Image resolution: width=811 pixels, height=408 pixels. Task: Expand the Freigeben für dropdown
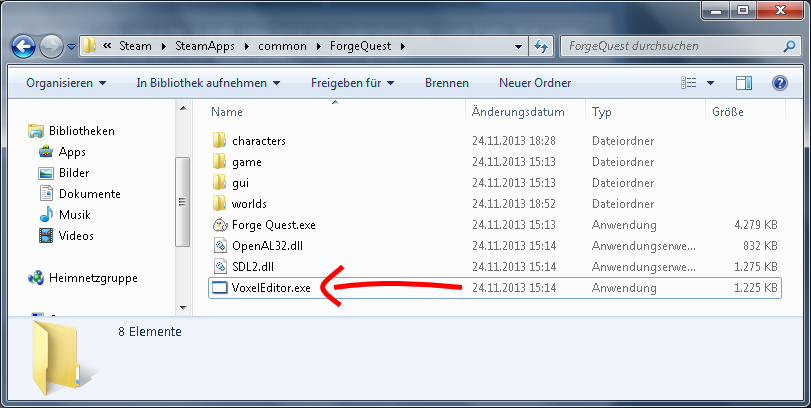352,83
